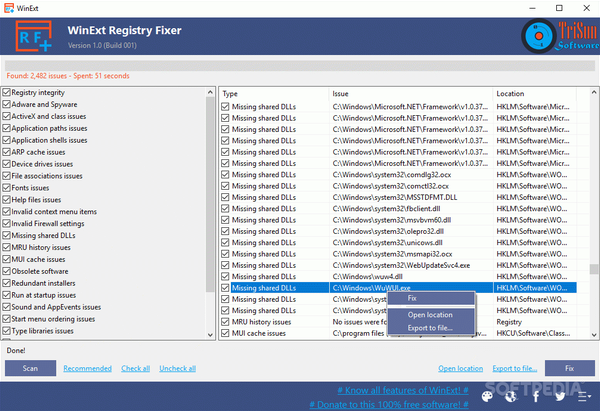Uncheck the highlighted WuWUI.exe row checkbox
Viewport: 600px width, 411px height.
click(225, 288)
